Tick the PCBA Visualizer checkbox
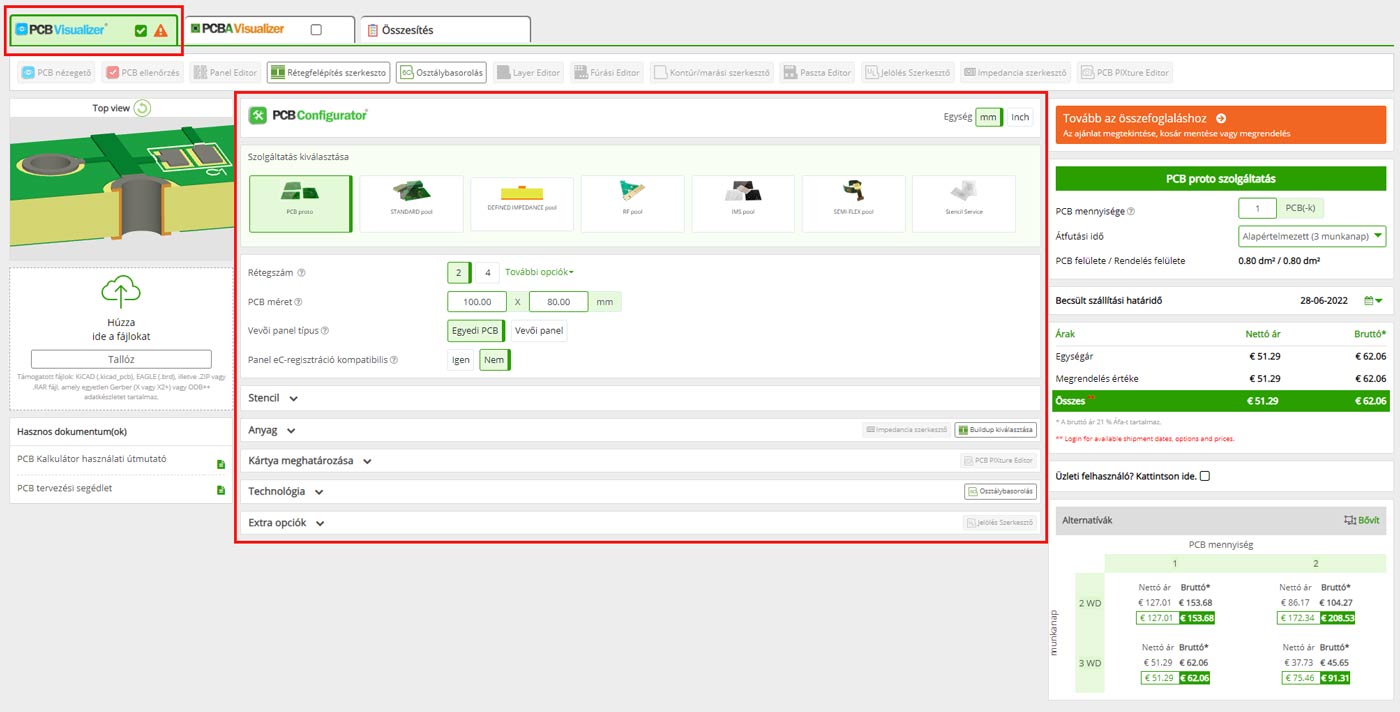1400x712 pixels. pyautogui.click(x=316, y=30)
